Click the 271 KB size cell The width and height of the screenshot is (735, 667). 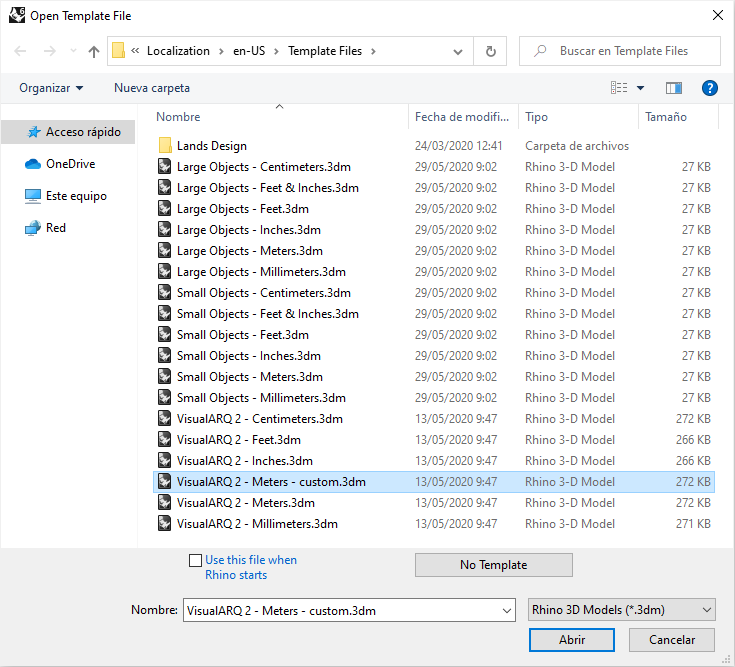point(693,524)
